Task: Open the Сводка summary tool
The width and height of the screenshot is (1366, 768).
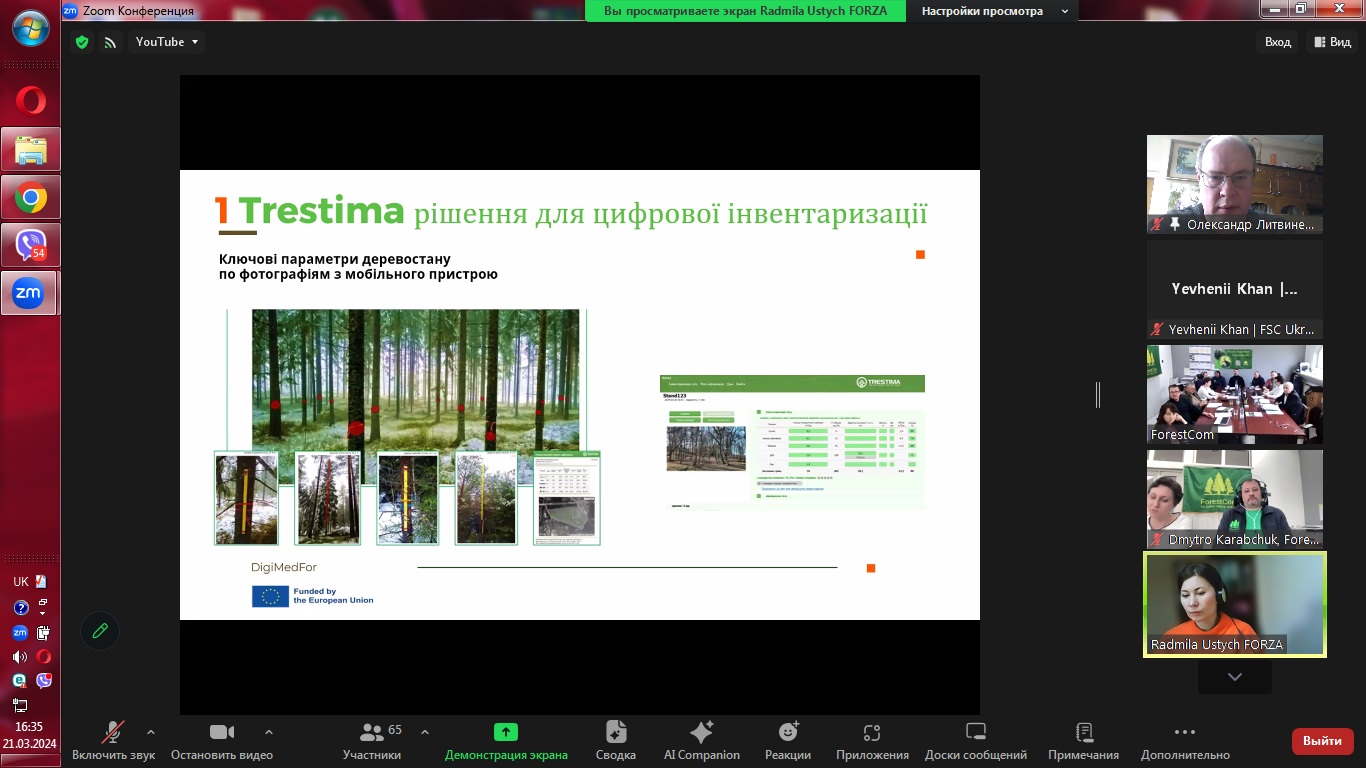Action: 615,741
